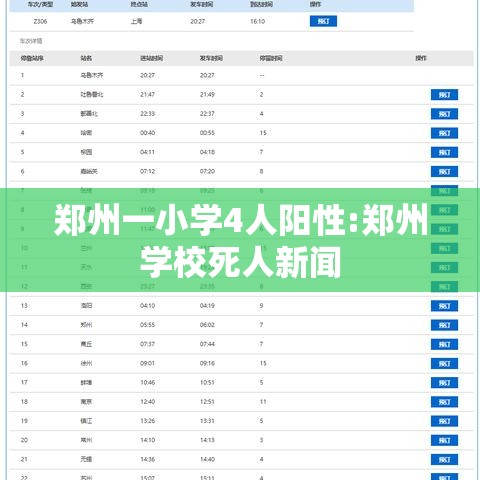Select the 站名 column header
Viewport: 480px width, 480px height.
86,58
